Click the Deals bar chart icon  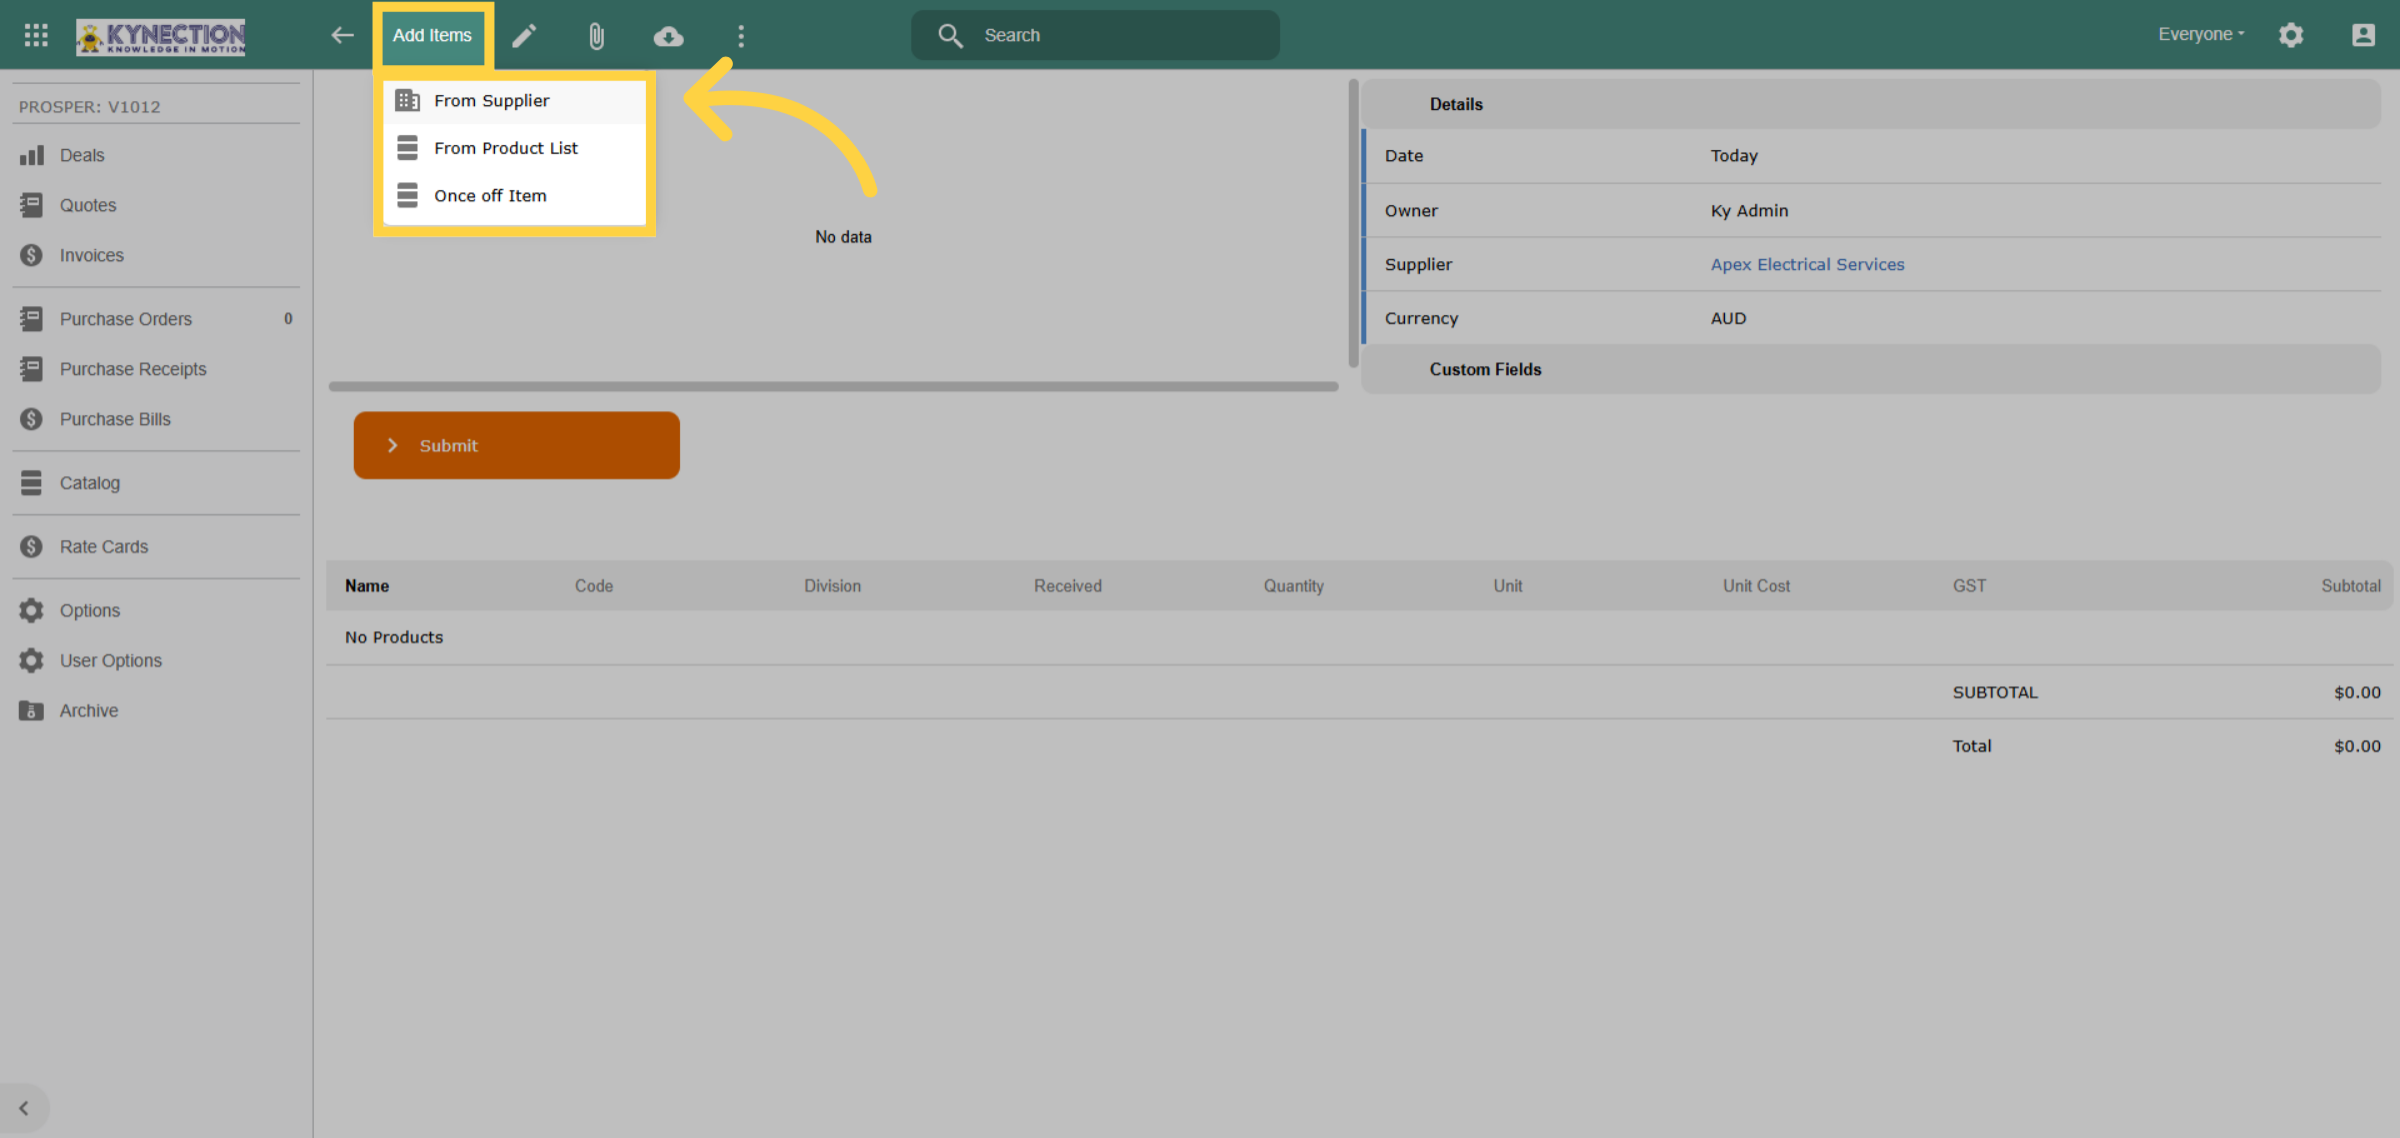32,155
